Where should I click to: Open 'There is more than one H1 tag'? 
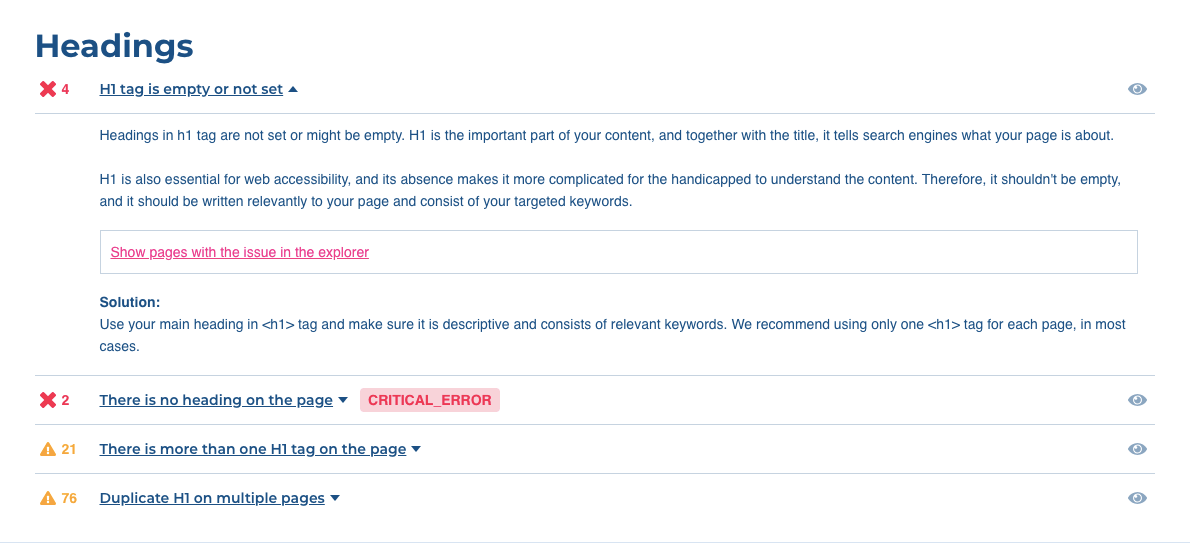(253, 450)
